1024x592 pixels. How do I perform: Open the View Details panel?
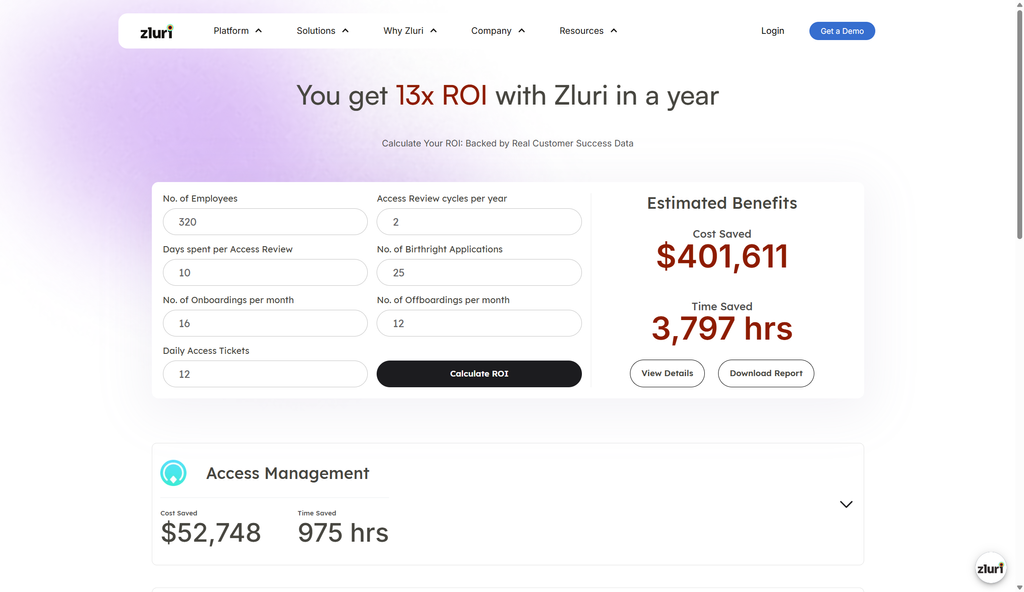[x=667, y=373]
